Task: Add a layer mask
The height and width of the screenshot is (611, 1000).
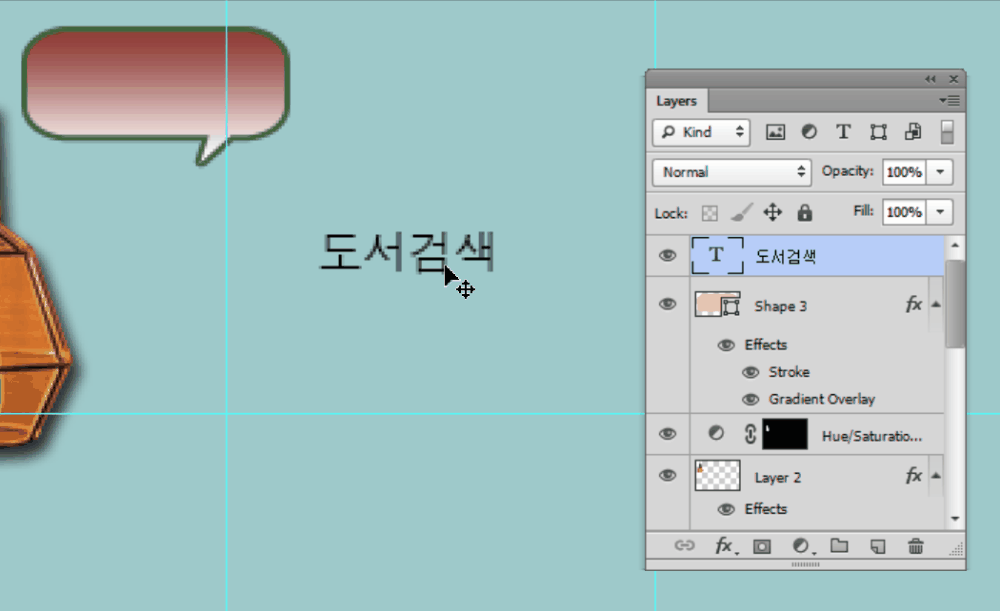Action: coord(762,547)
